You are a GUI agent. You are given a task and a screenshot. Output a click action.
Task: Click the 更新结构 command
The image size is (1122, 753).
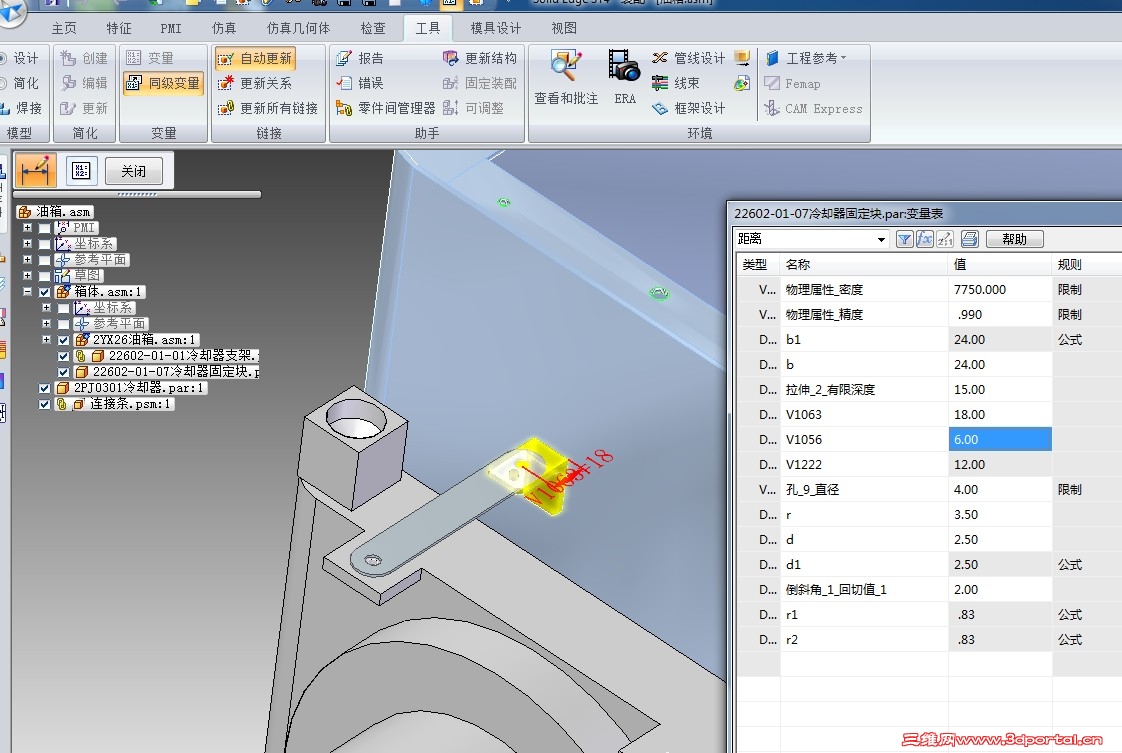pyautogui.click(x=479, y=58)
